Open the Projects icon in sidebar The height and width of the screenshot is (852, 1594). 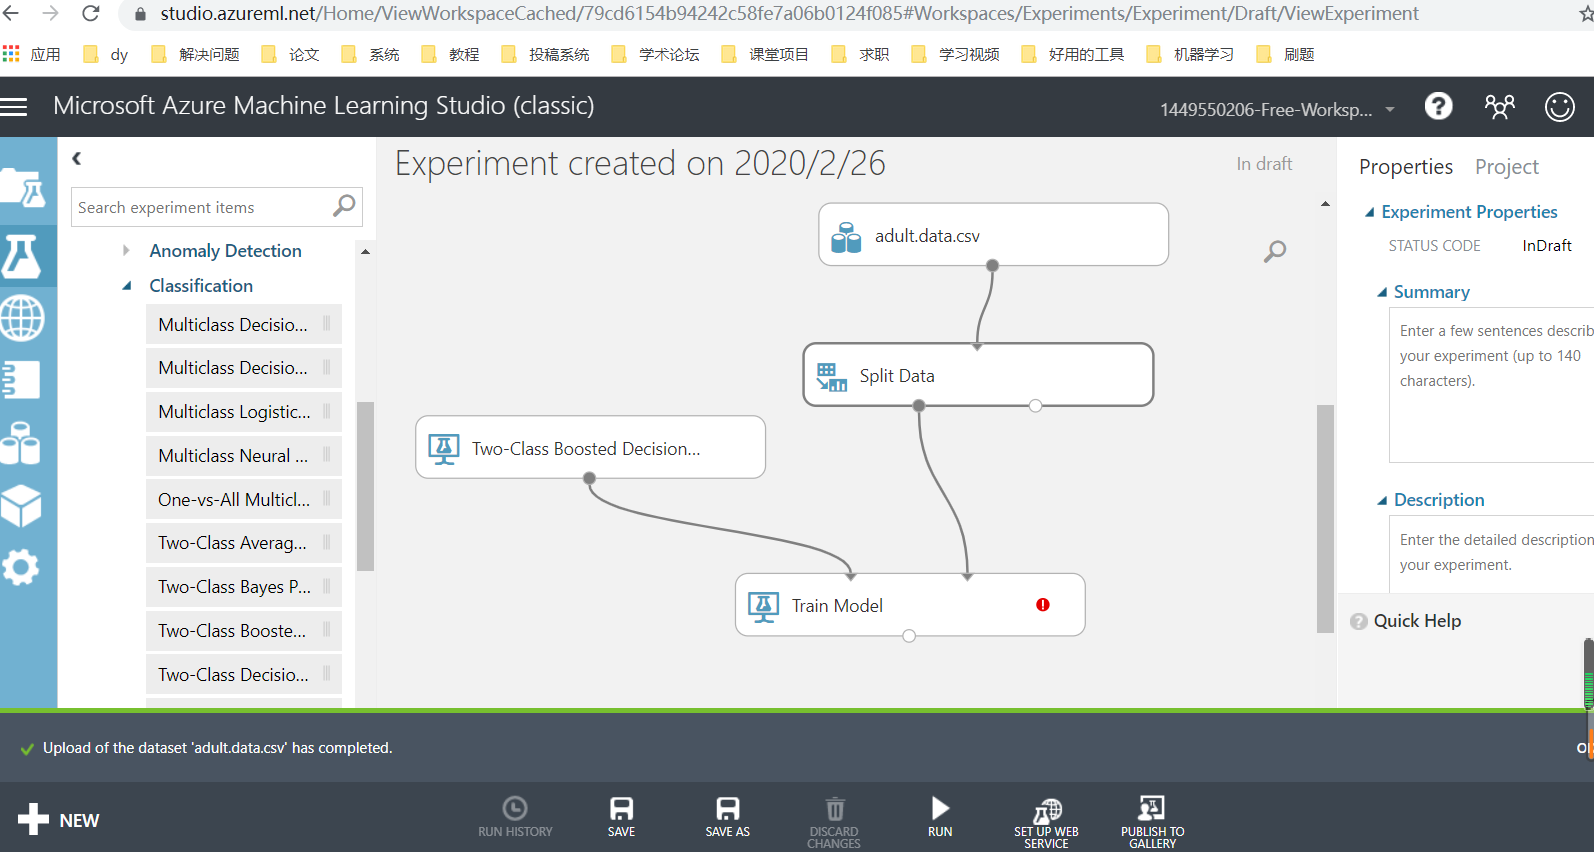[x=22, y=188]
